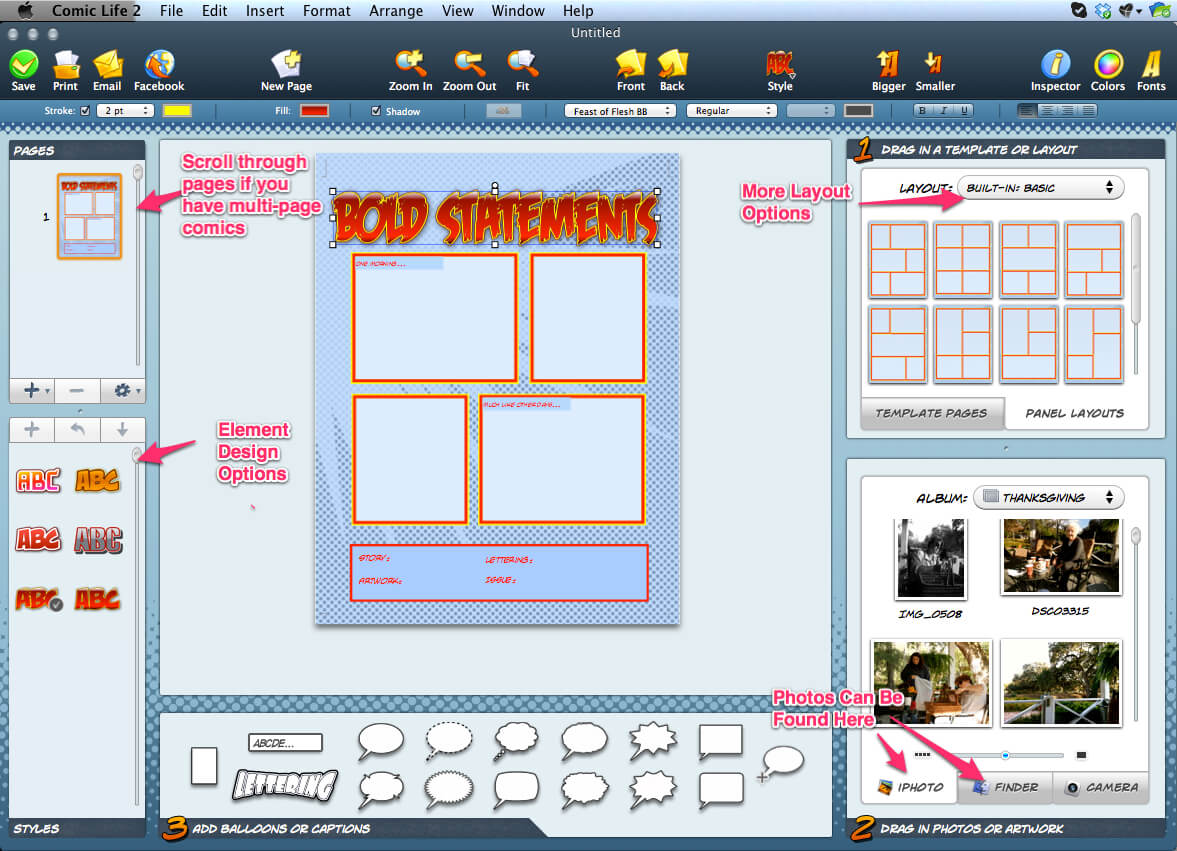Select the extend balloon tail tool with the plus
This screenshot has width=1177, height=851.
[x=781, y=764]
